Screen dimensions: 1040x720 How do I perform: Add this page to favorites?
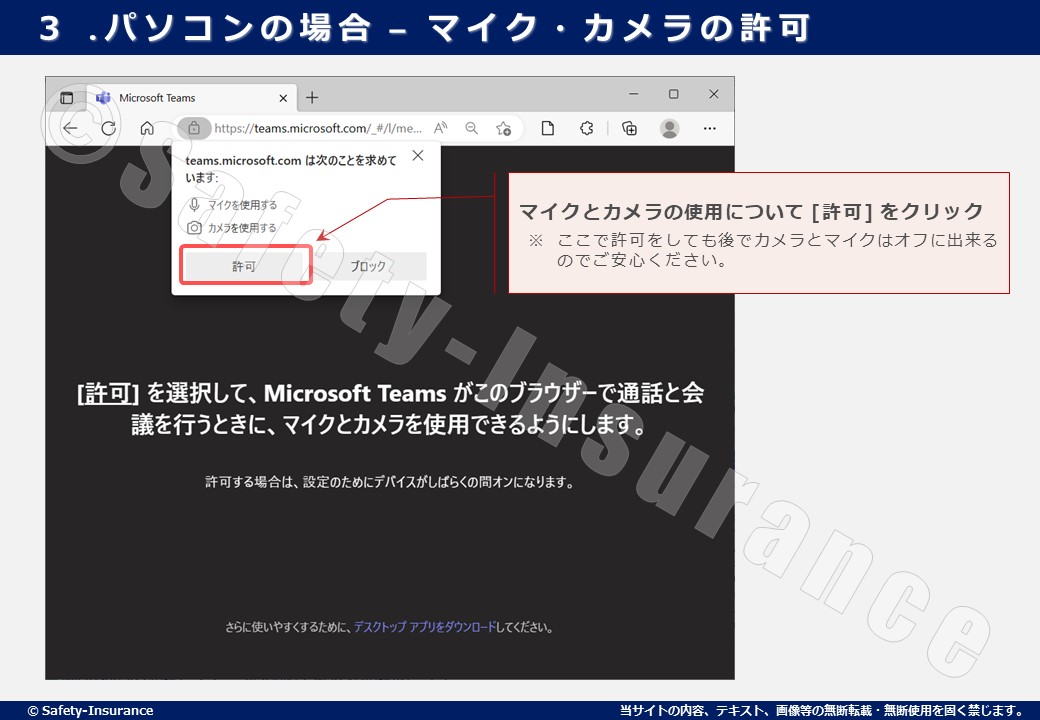click(504, 128)
